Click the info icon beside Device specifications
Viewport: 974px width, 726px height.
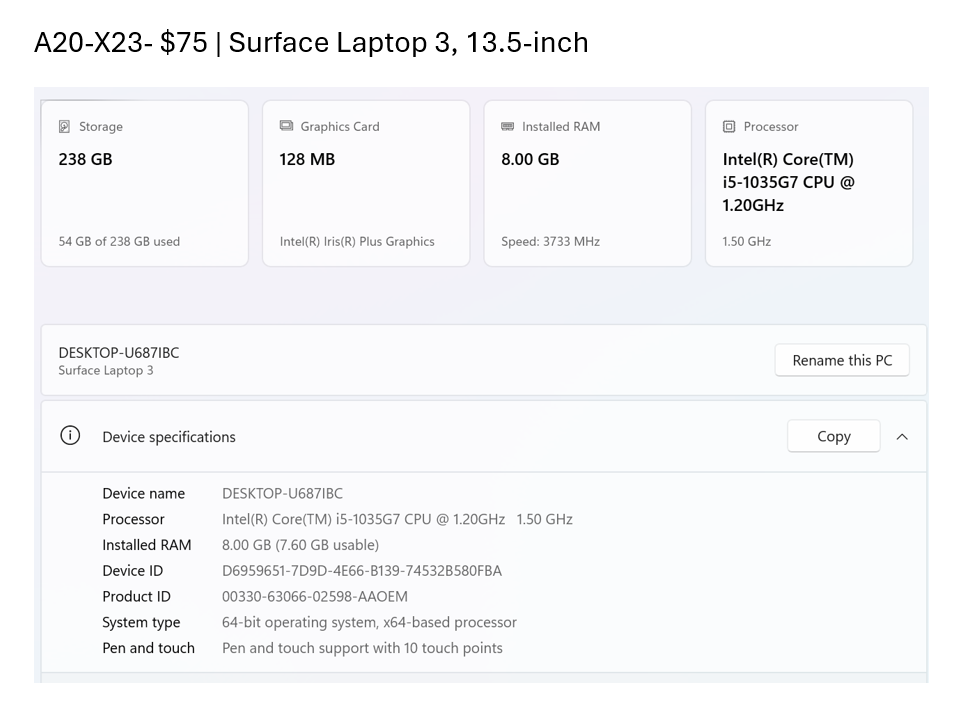point(69,436)
